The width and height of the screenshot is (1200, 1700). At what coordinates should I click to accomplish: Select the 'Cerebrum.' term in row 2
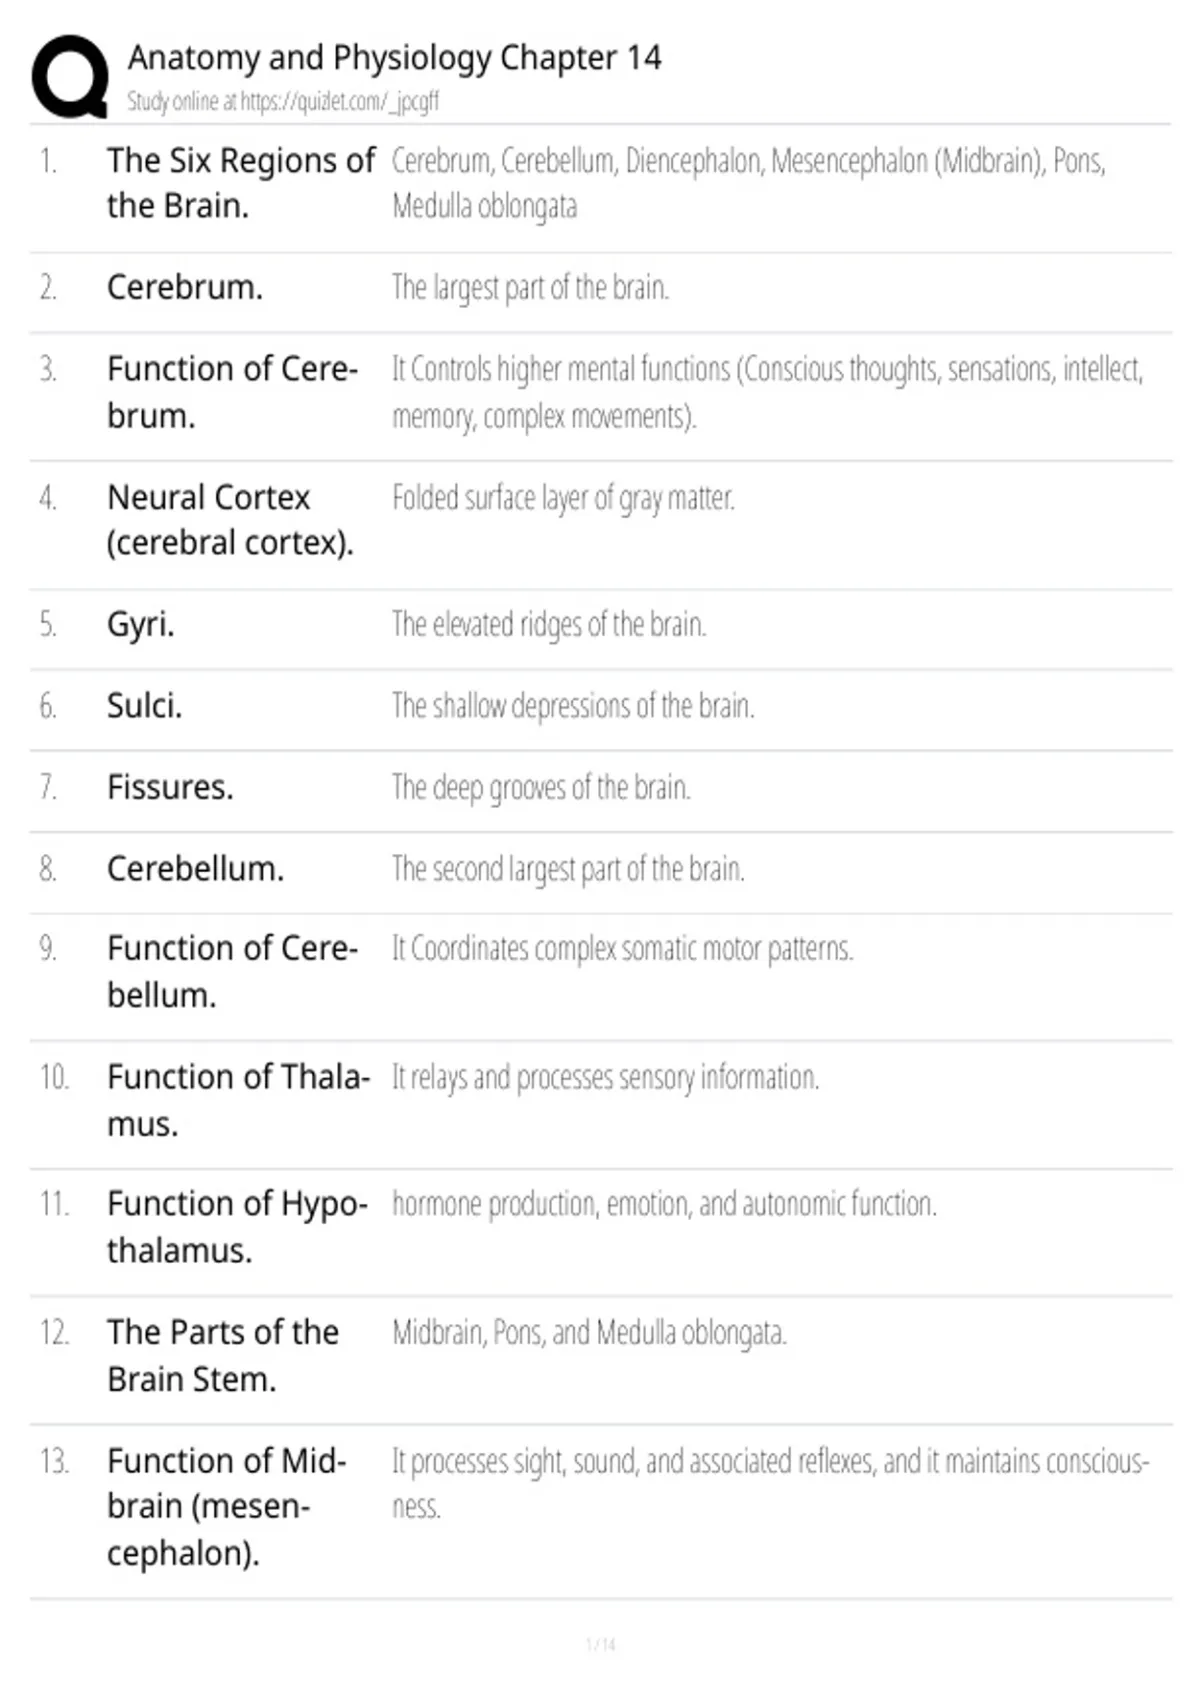coord(185,288)
